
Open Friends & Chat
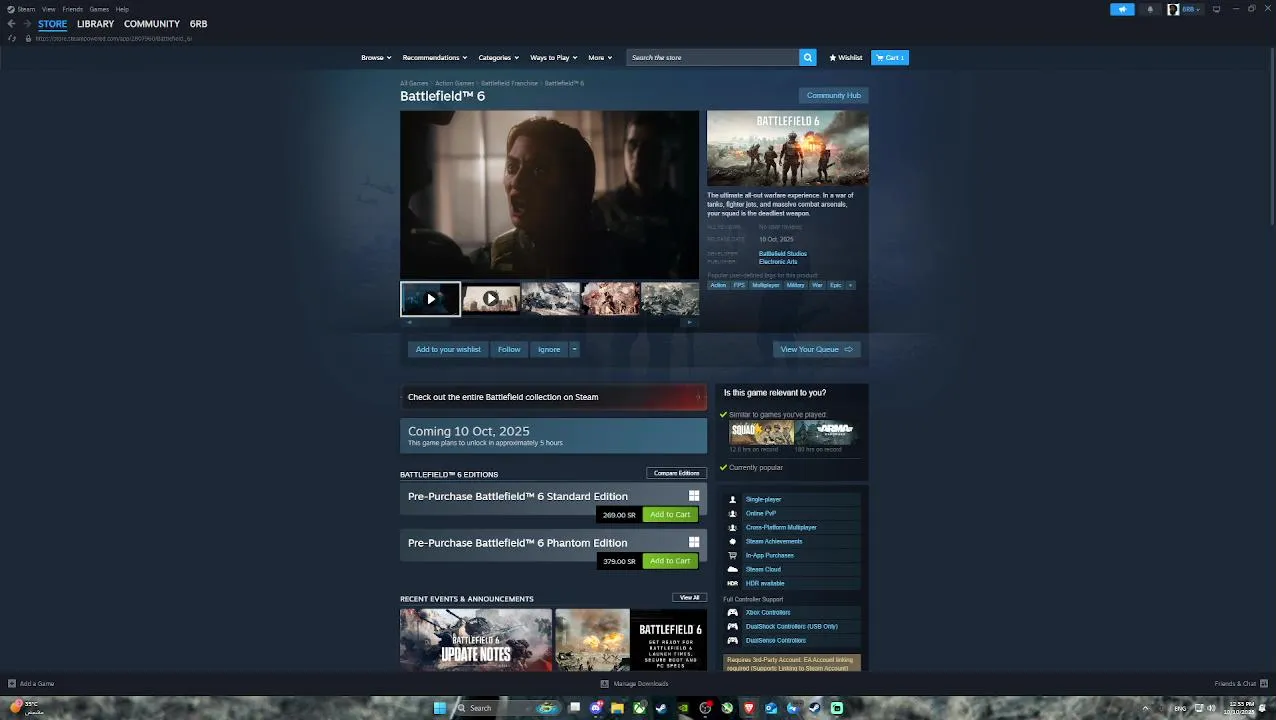pyautogui.click(x=1239, y=684)
